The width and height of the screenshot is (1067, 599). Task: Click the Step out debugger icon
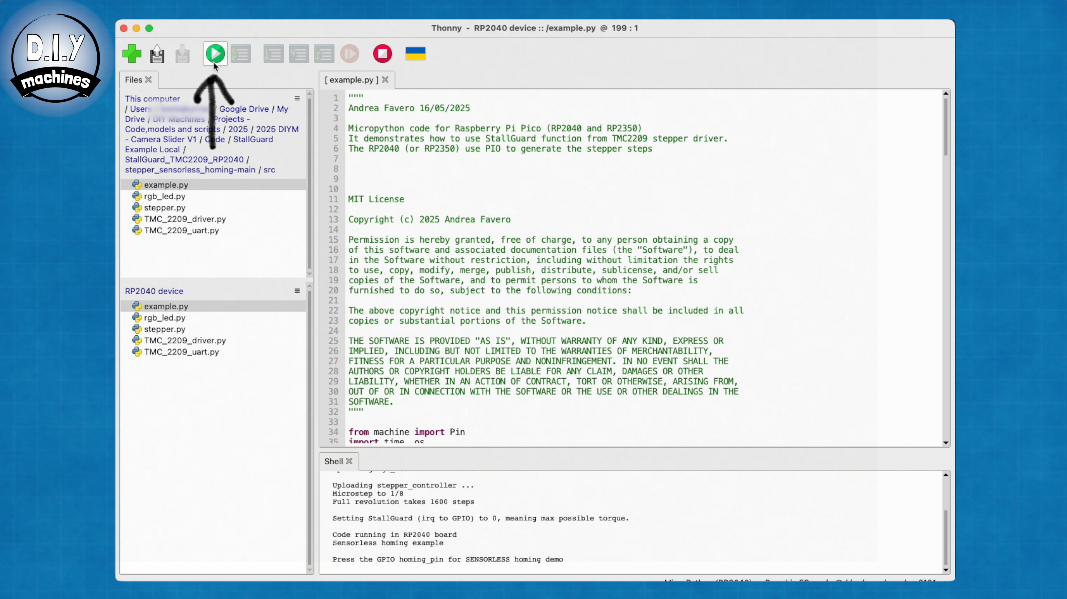coord(323,54)
